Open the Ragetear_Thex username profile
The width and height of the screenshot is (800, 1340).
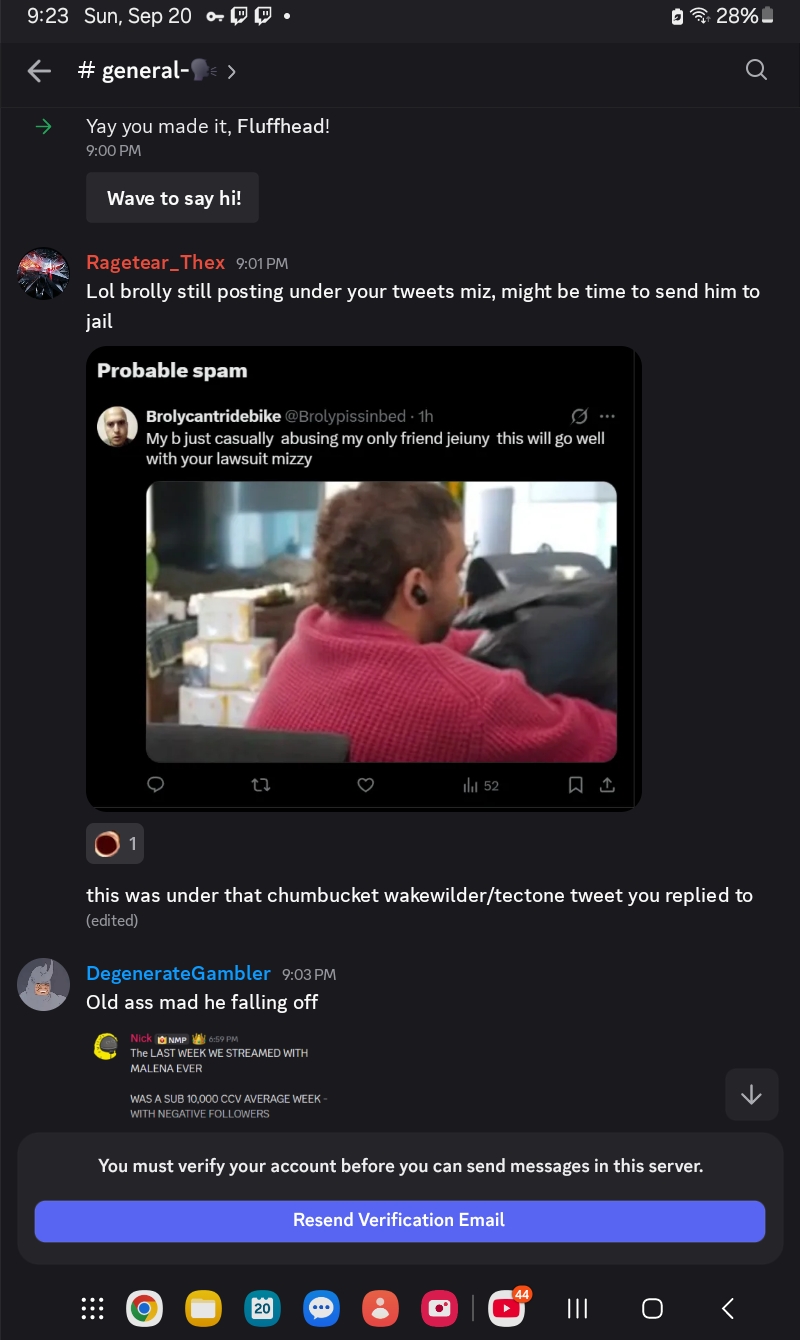(155, 262)
